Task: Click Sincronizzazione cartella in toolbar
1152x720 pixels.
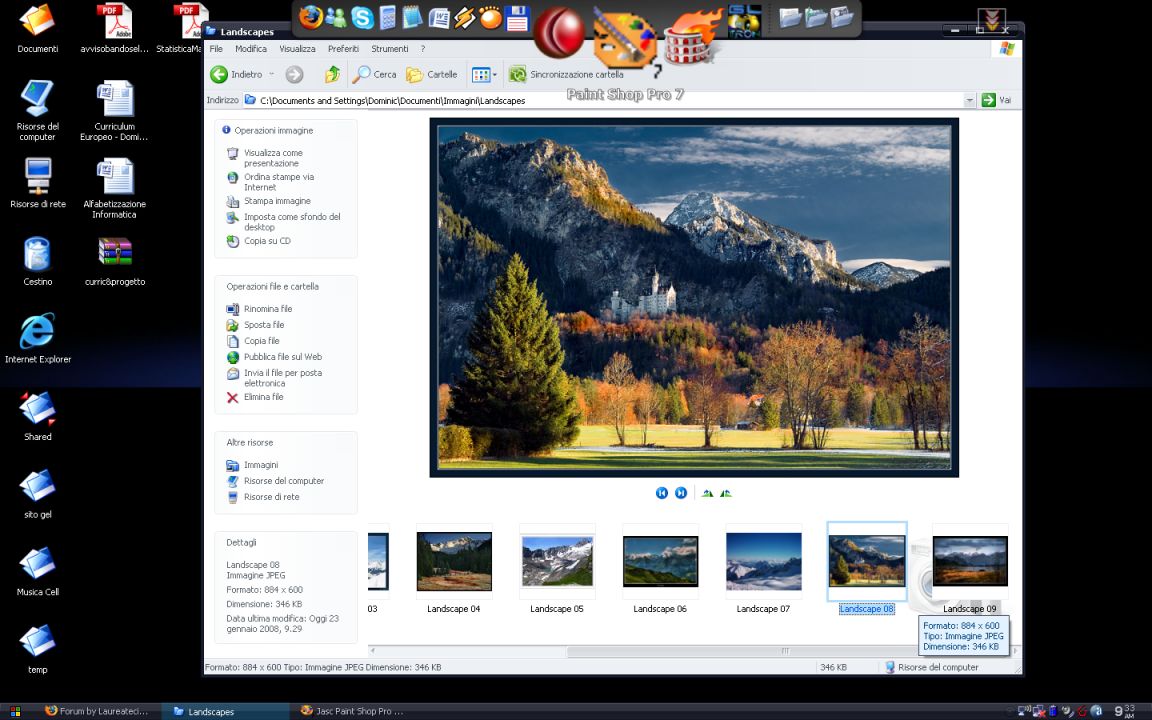Action: pyautogui.click(x=566, y=74)
